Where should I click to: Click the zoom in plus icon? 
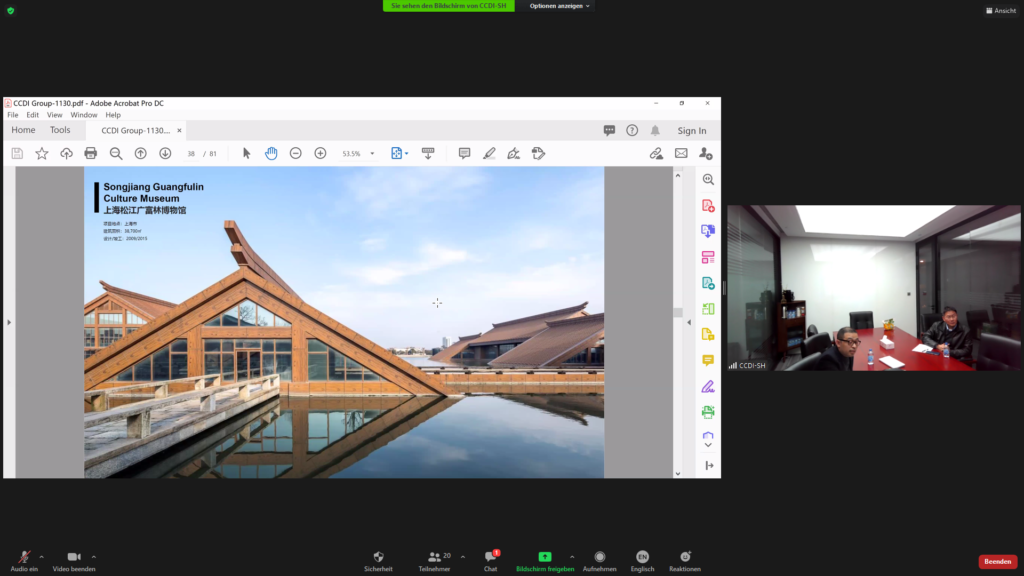[320, 153]
